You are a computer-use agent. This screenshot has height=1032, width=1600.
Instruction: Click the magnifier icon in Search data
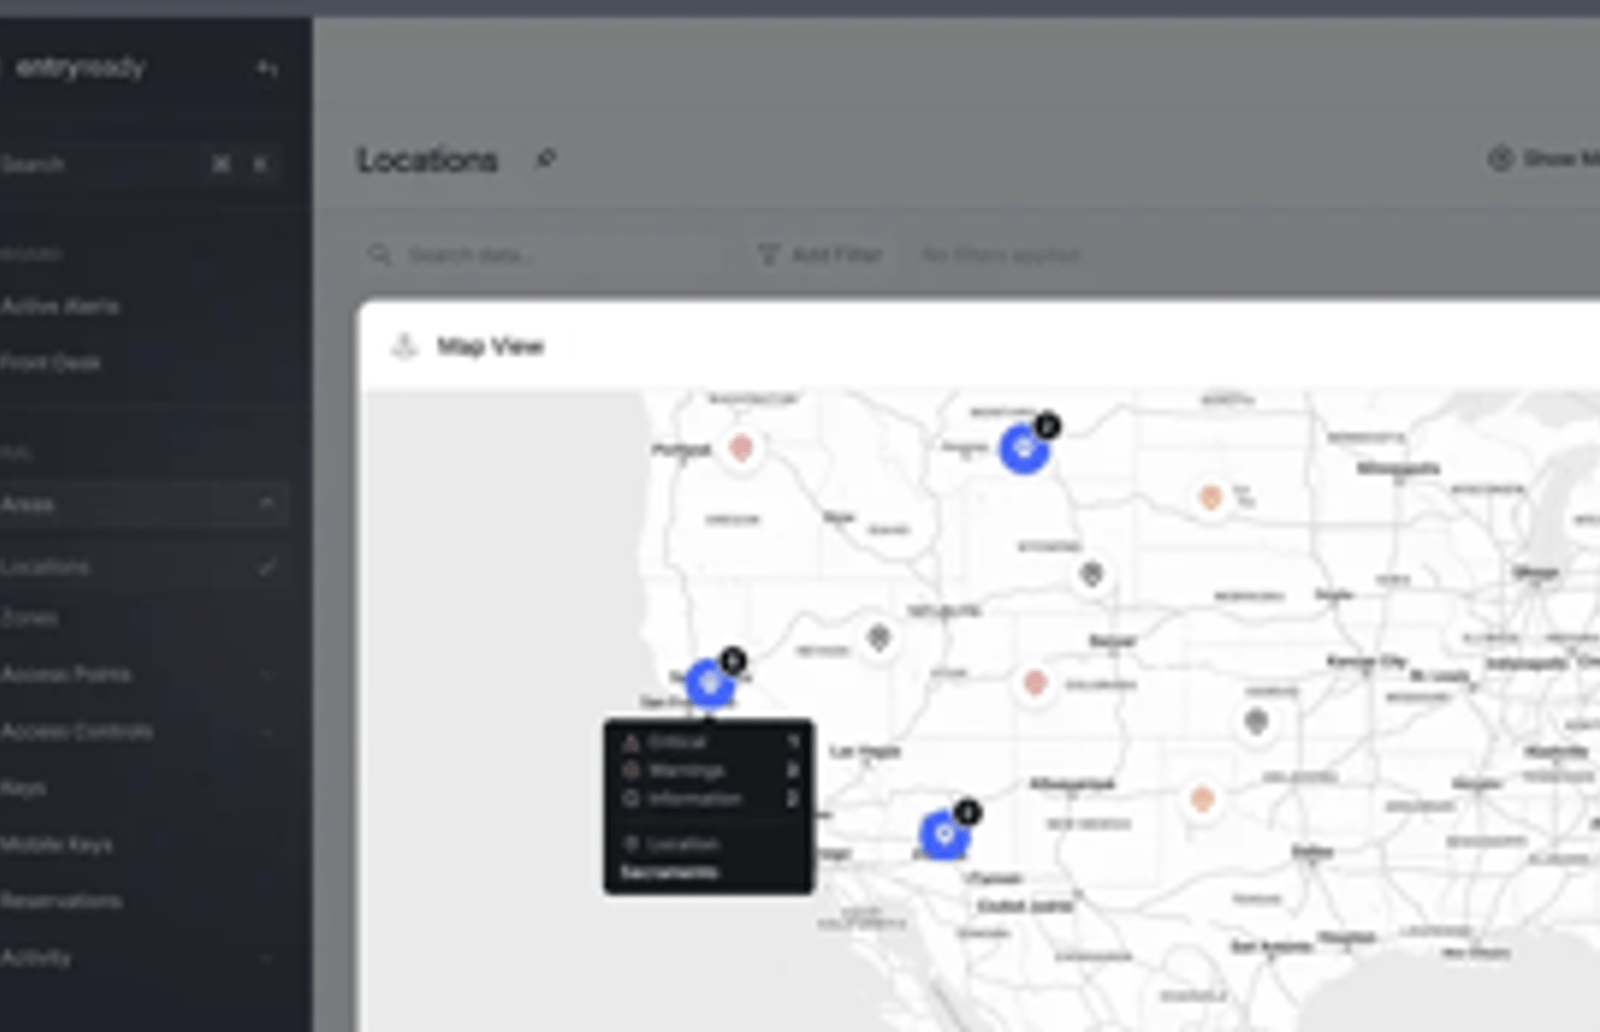click(380, 255)
